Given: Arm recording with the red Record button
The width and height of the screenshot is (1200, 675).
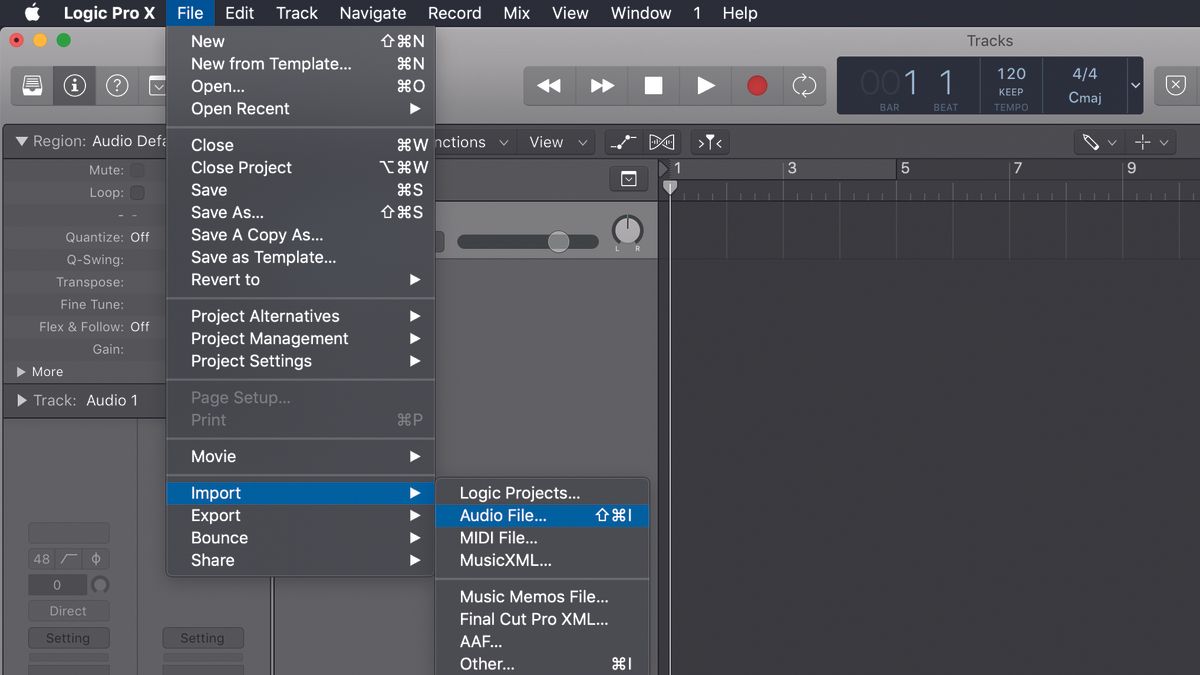Looking at the screenshot, I should click(x=758, y=86).
